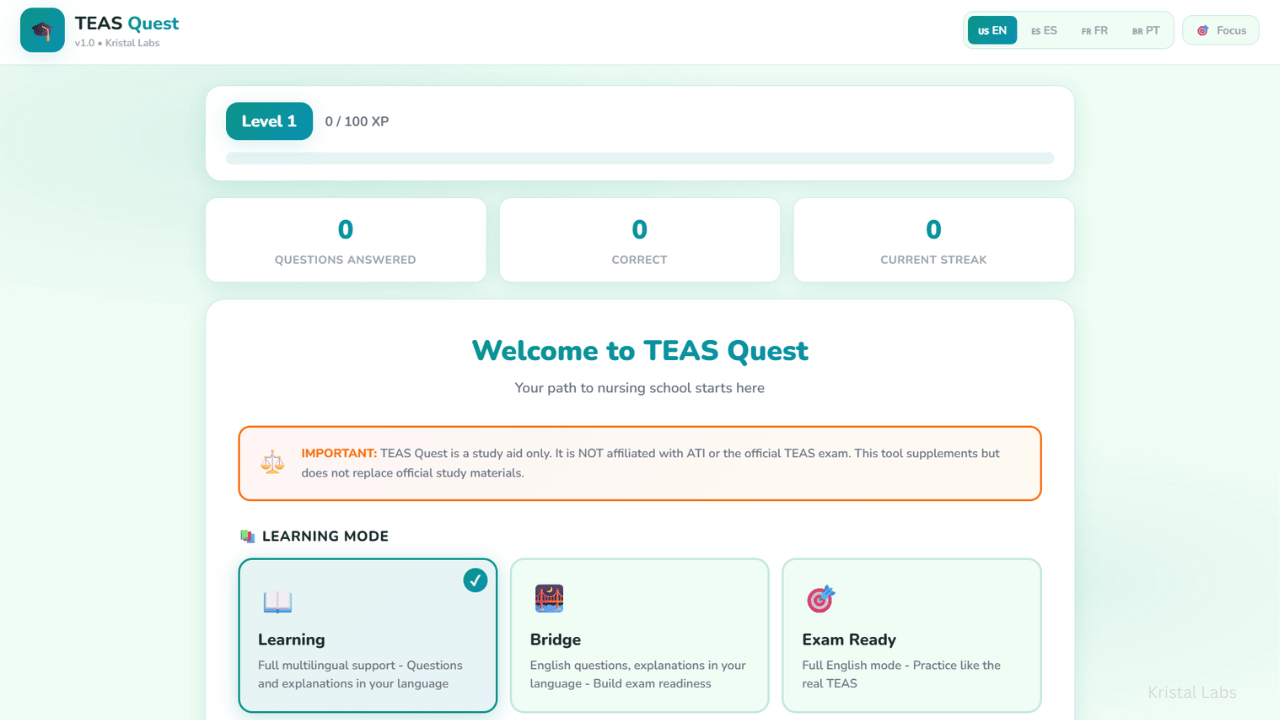This screenshot has height=720, width=1280.
Task: Click the Questions Answered stat card
Action: click(x=346, y=240)
